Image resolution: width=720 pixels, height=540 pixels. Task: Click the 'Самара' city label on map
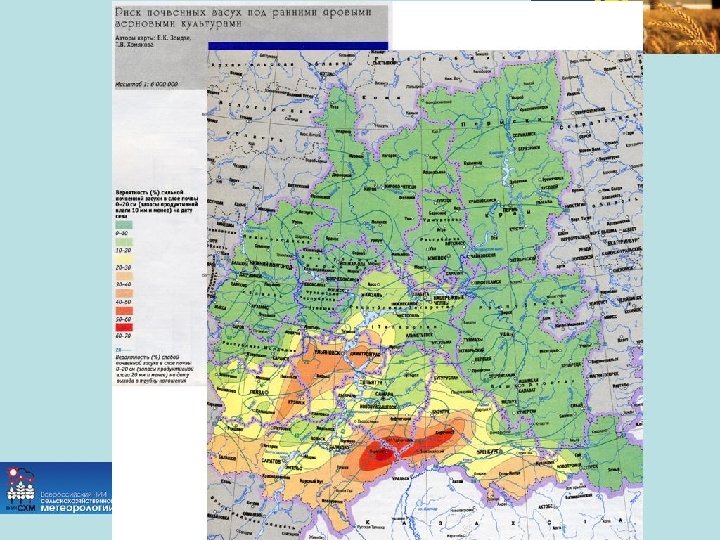tap(383, 394)
